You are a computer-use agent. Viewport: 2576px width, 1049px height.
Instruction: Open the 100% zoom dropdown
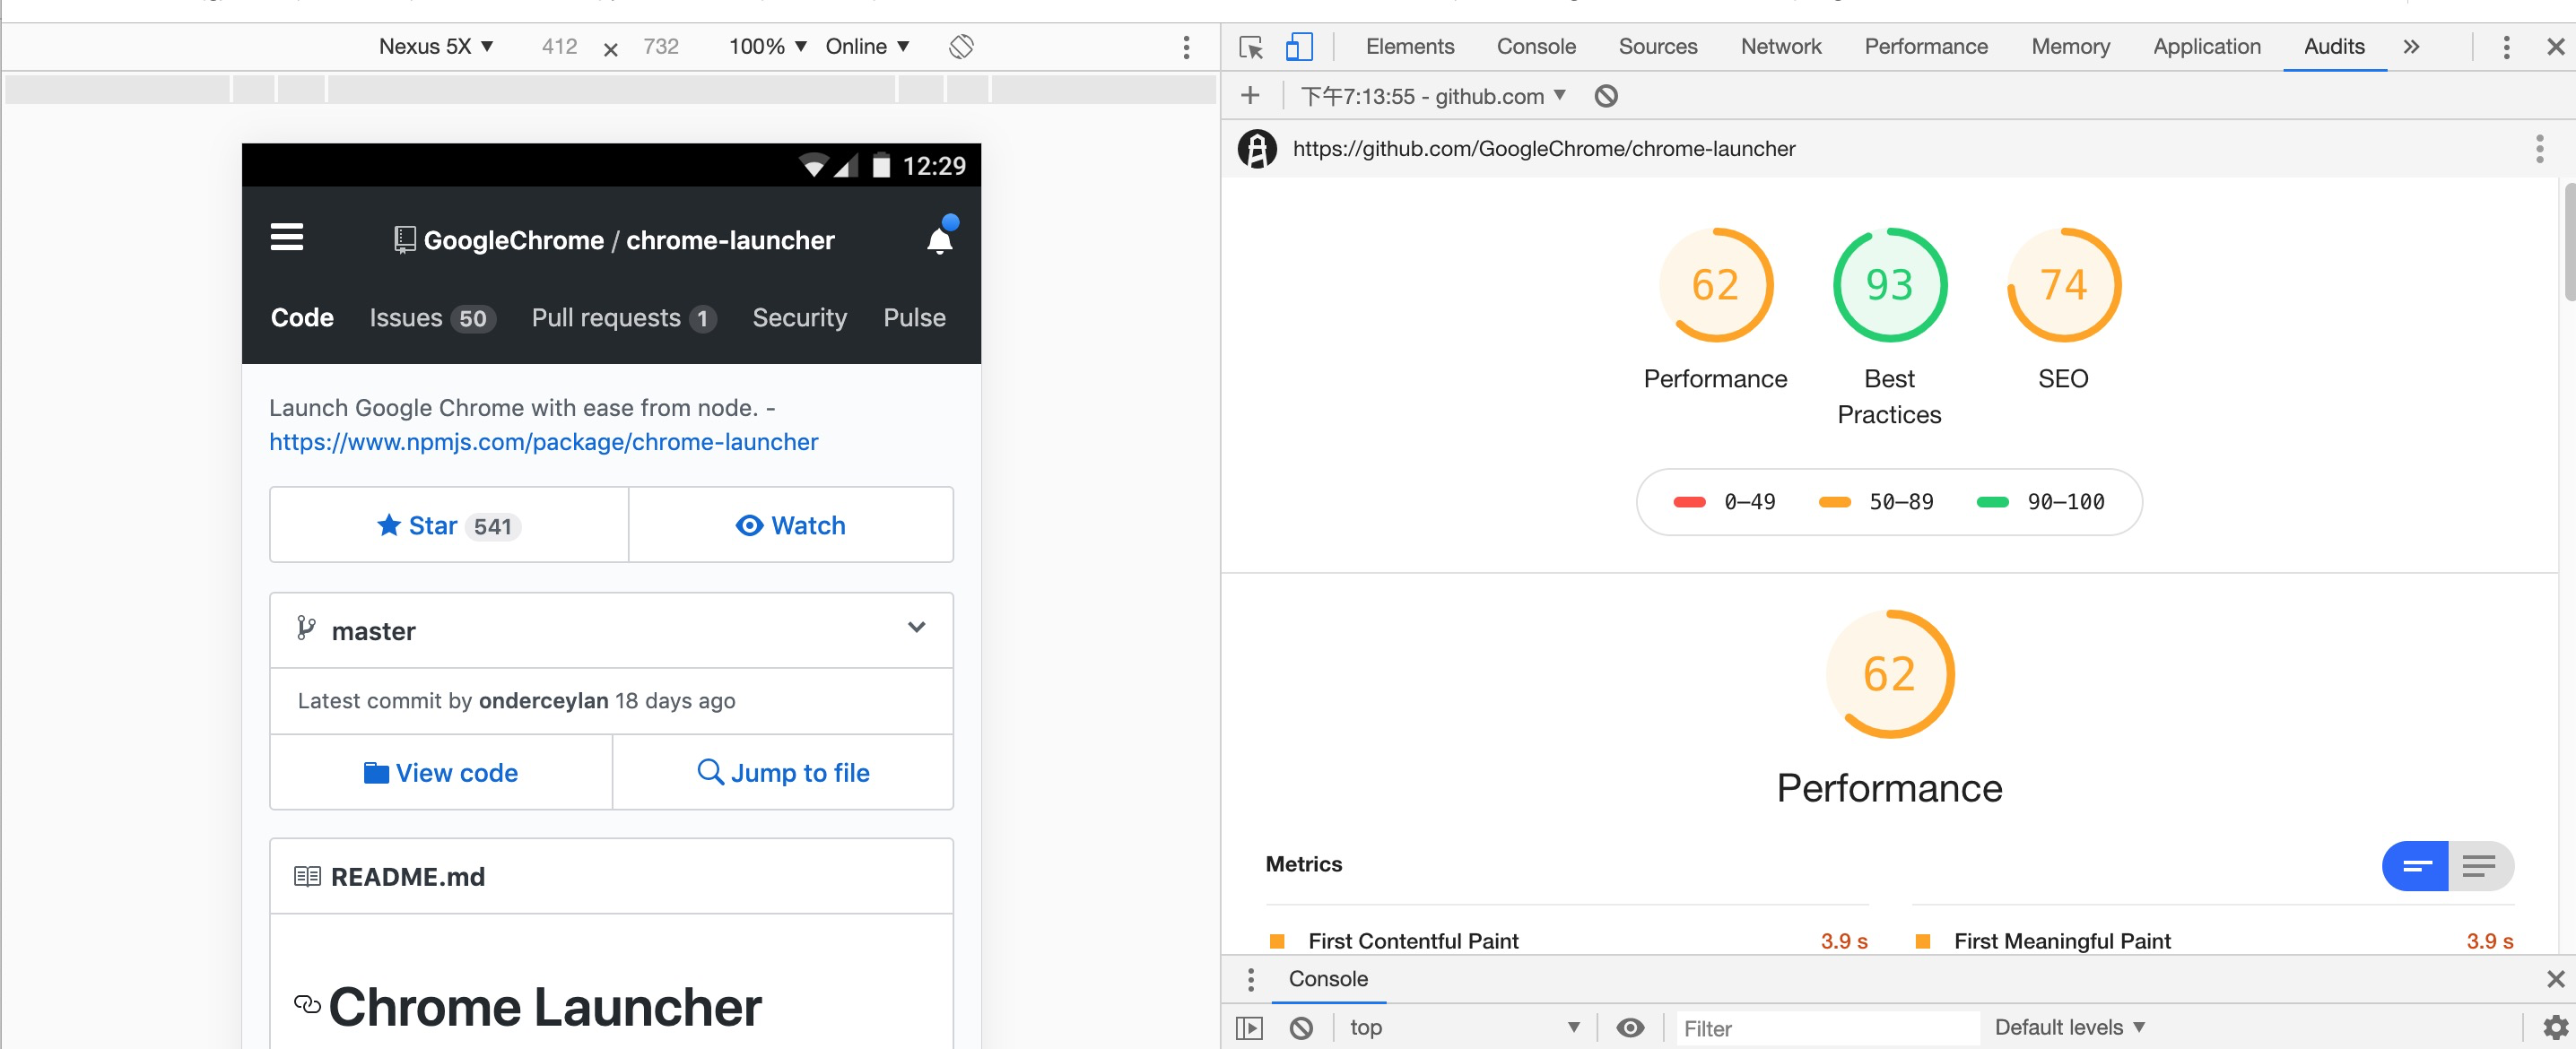(767, 47)
